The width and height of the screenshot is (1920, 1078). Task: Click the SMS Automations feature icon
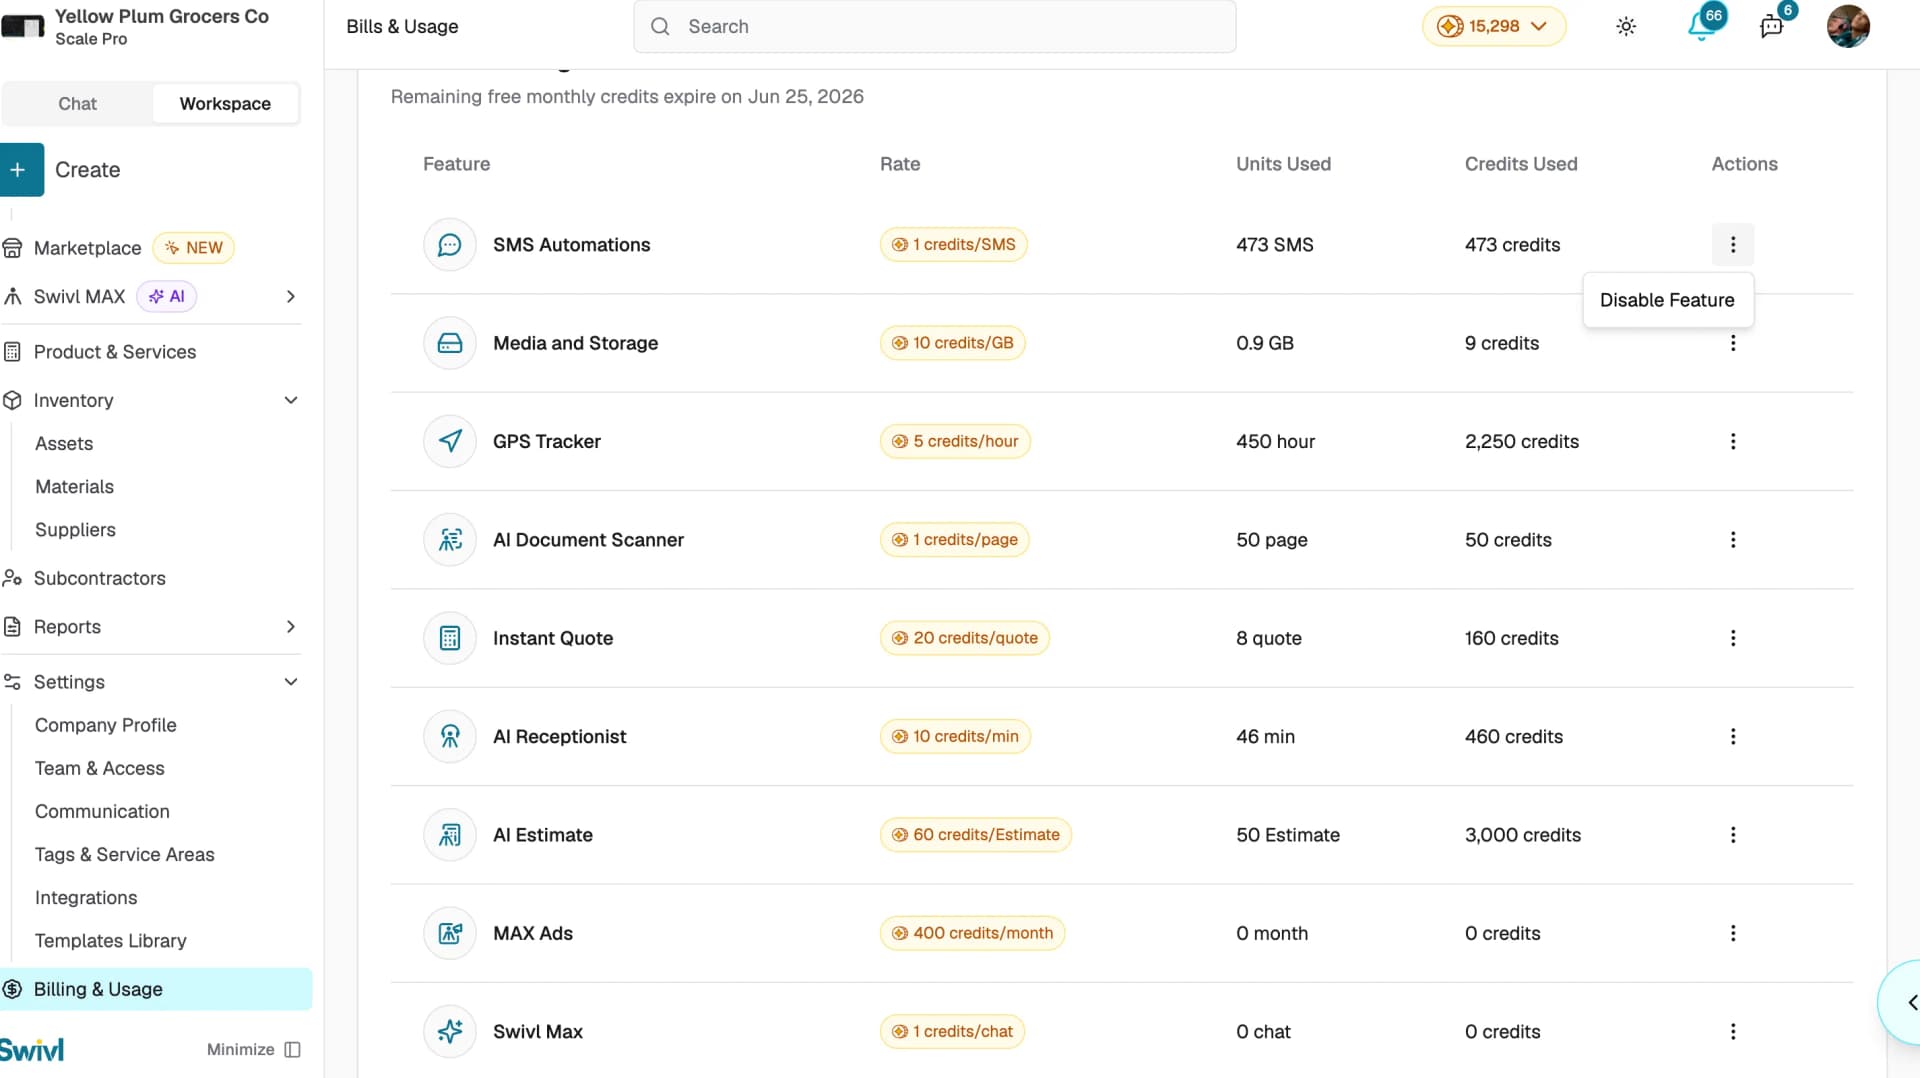tap(450, 245)
